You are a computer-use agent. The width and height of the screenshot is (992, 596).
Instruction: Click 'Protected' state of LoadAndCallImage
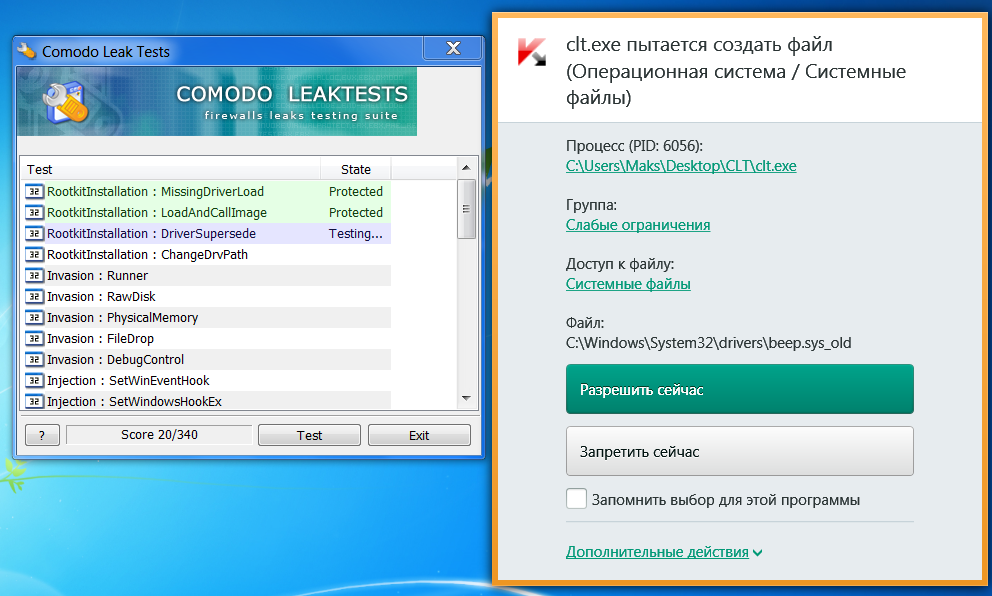[356, 213]
